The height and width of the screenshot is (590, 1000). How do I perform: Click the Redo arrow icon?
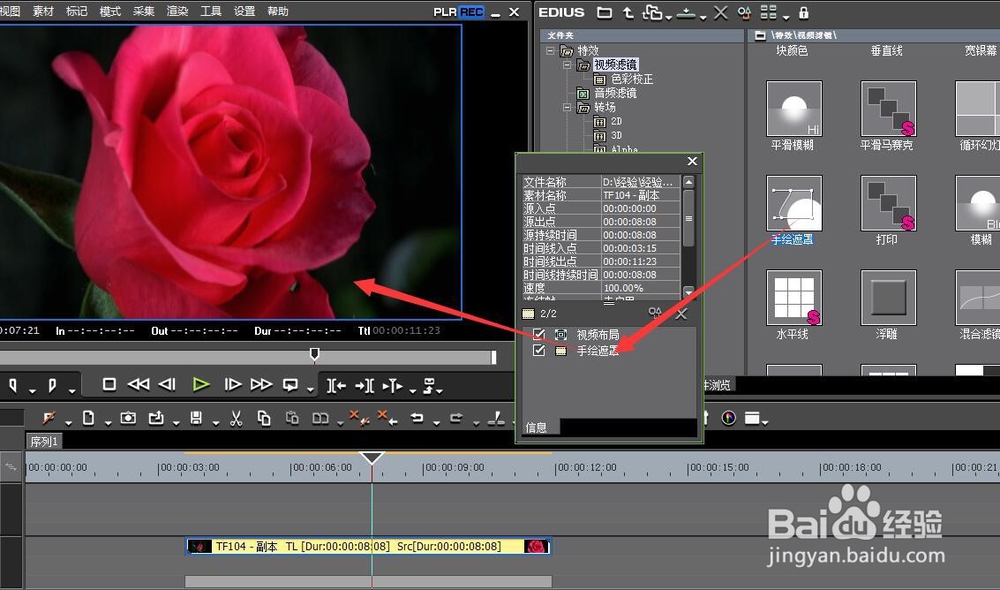(x=457, y=418)
